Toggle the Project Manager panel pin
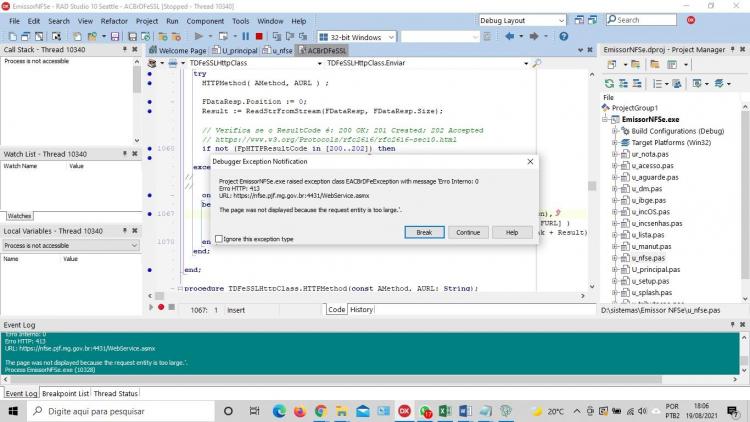Screen dimensions: 750x422 point(732,49)
